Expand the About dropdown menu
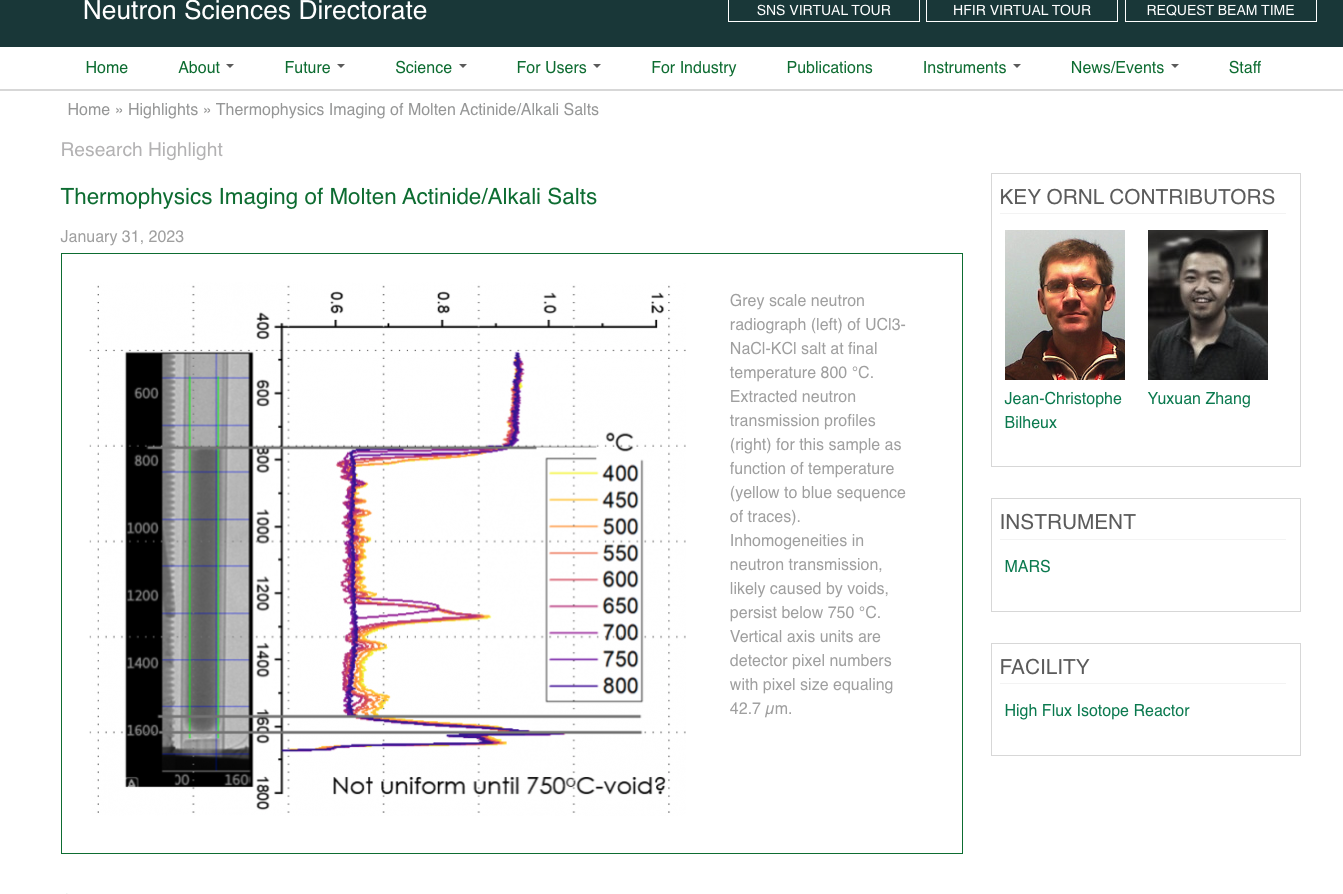1343x894 pixels. tap(206, 68)
